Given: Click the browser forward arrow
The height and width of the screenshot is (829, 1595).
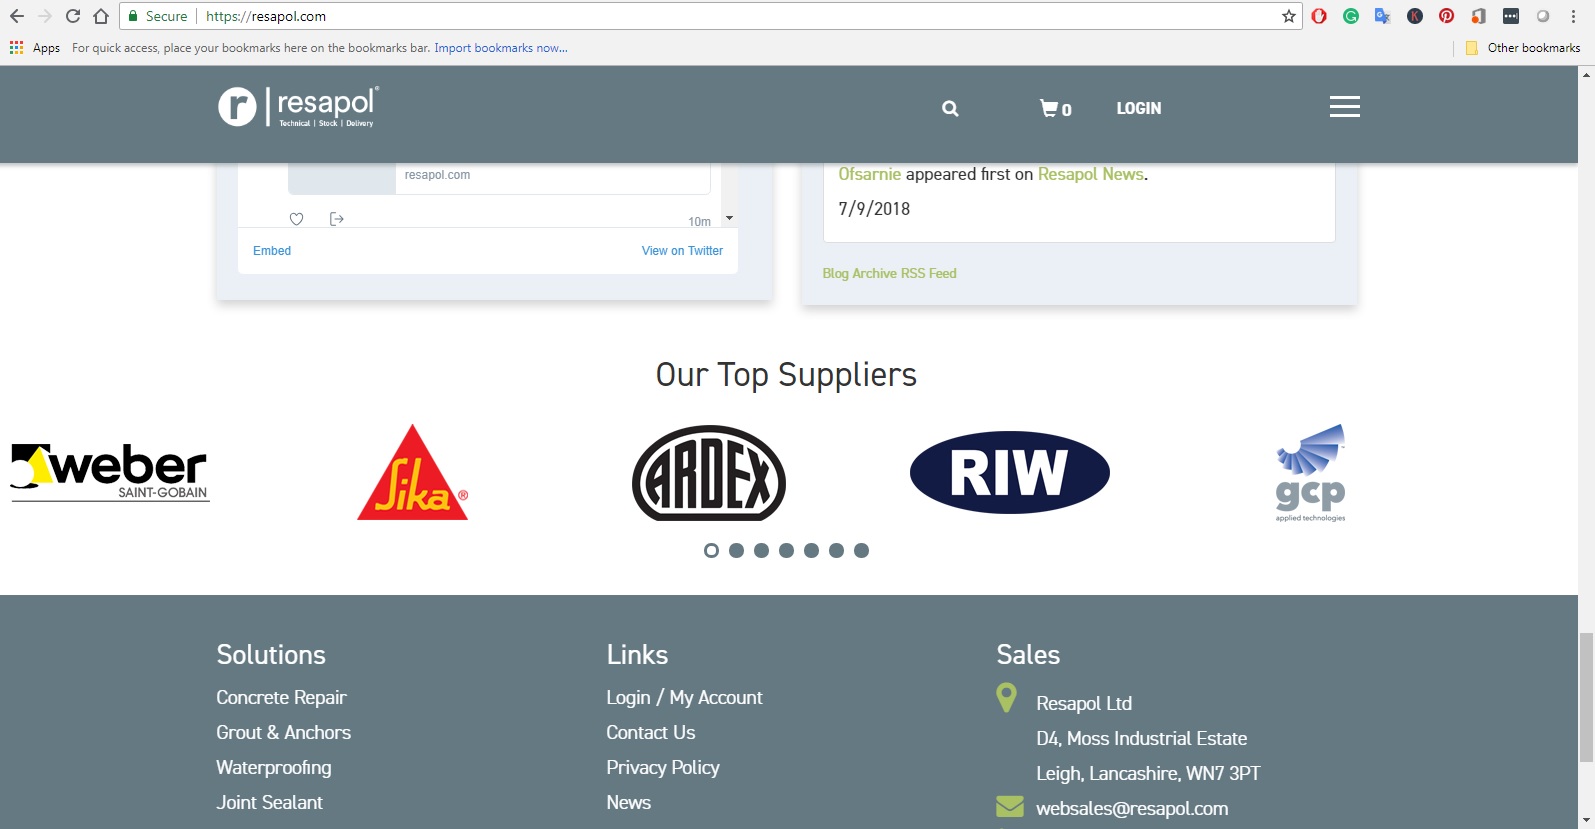Looking at the screenshot, I should [x=44, y=16].
